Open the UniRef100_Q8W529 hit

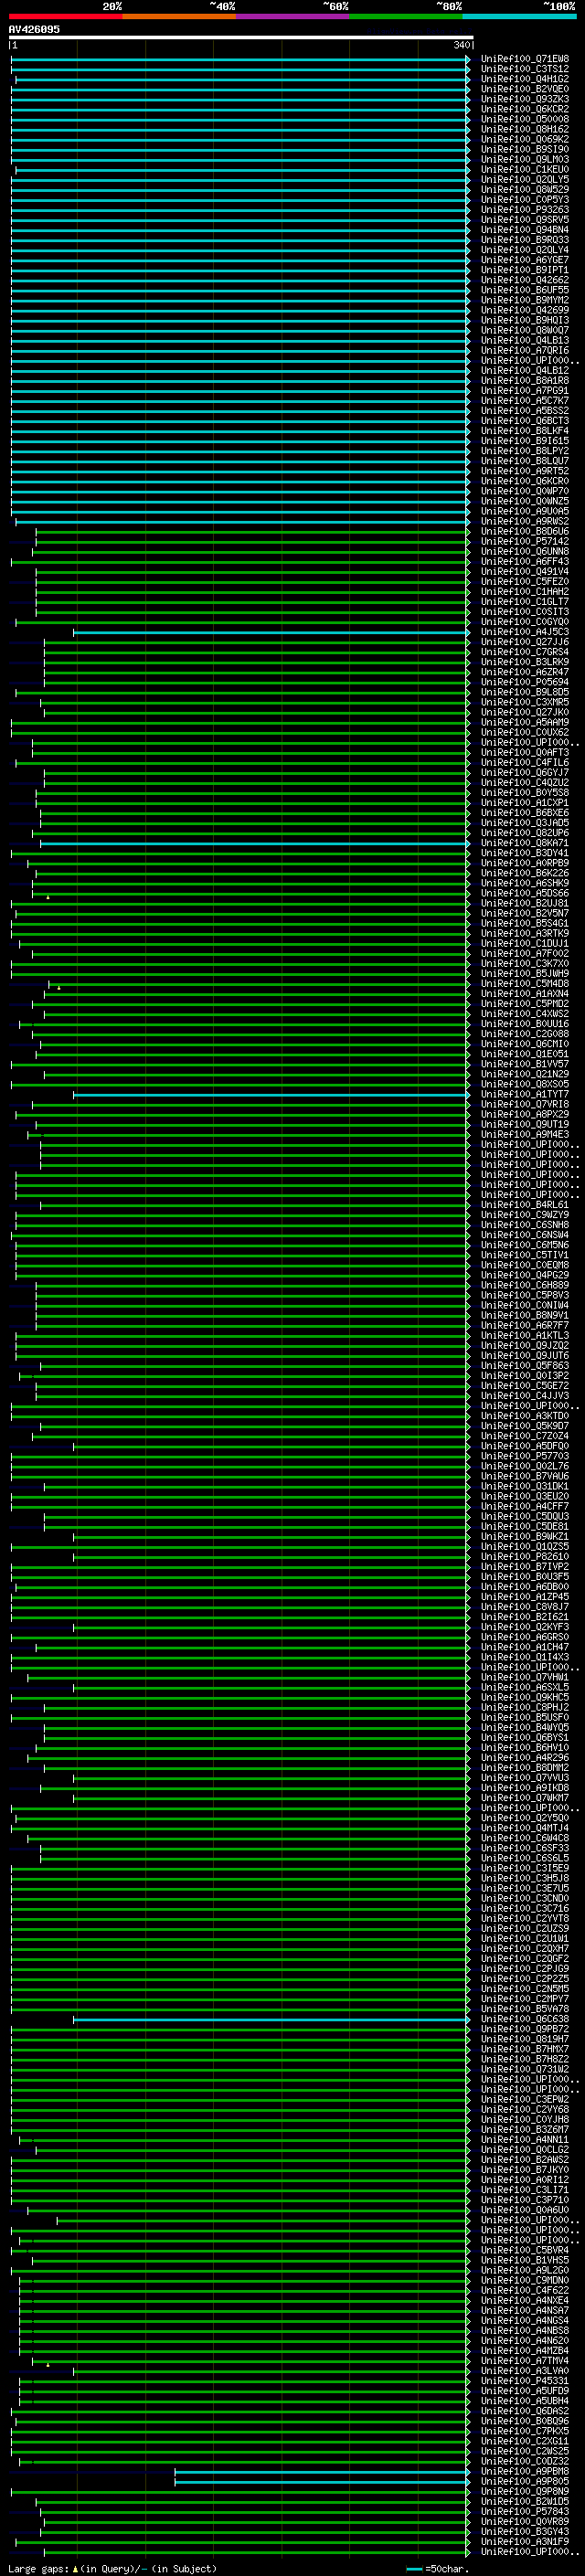pyautogui.click(x=525, y=189)
